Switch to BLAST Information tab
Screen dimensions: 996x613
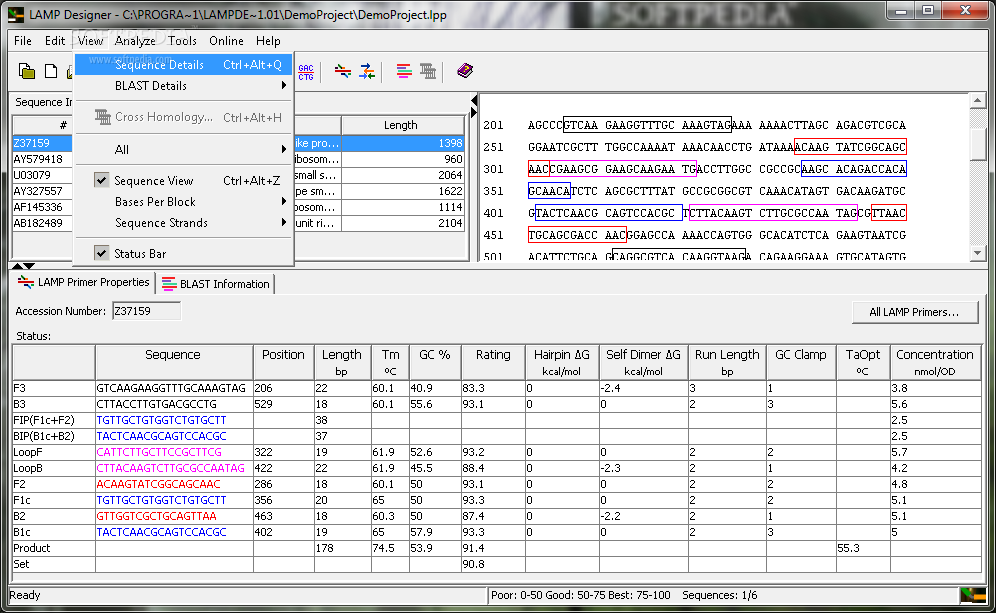[215, 284]
